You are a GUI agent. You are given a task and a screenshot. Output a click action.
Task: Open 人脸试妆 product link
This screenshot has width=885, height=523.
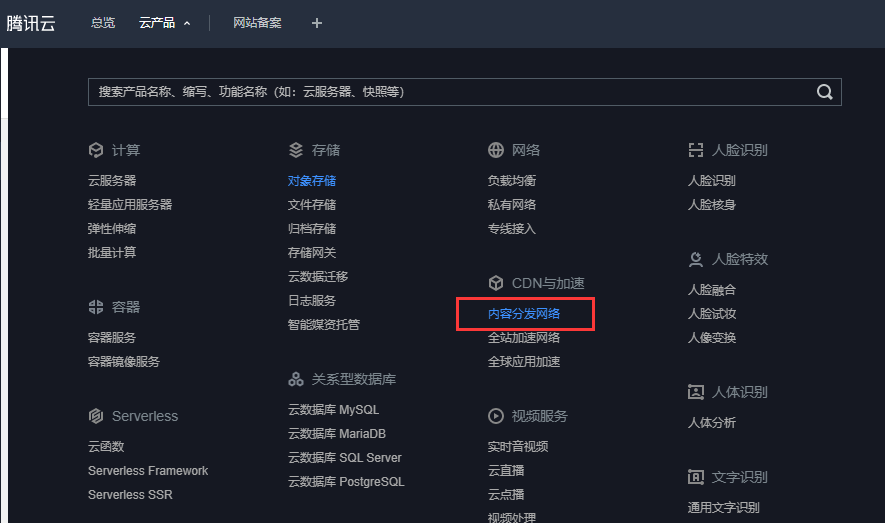(711, 314)
